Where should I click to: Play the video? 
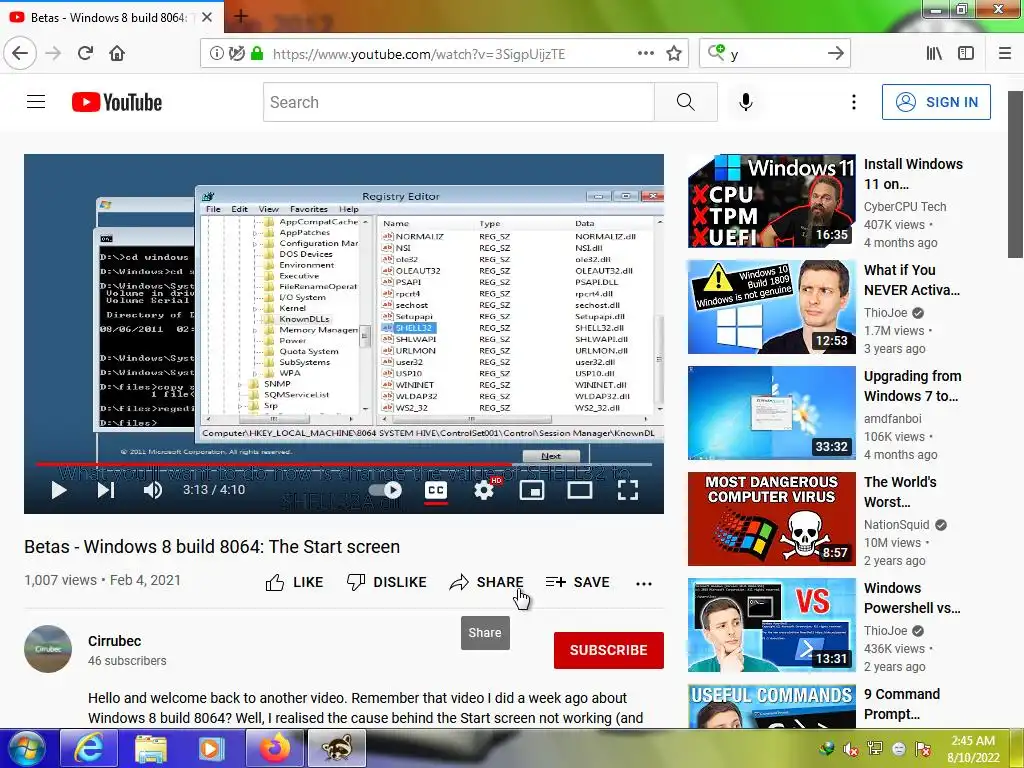[x=59, y=490]
